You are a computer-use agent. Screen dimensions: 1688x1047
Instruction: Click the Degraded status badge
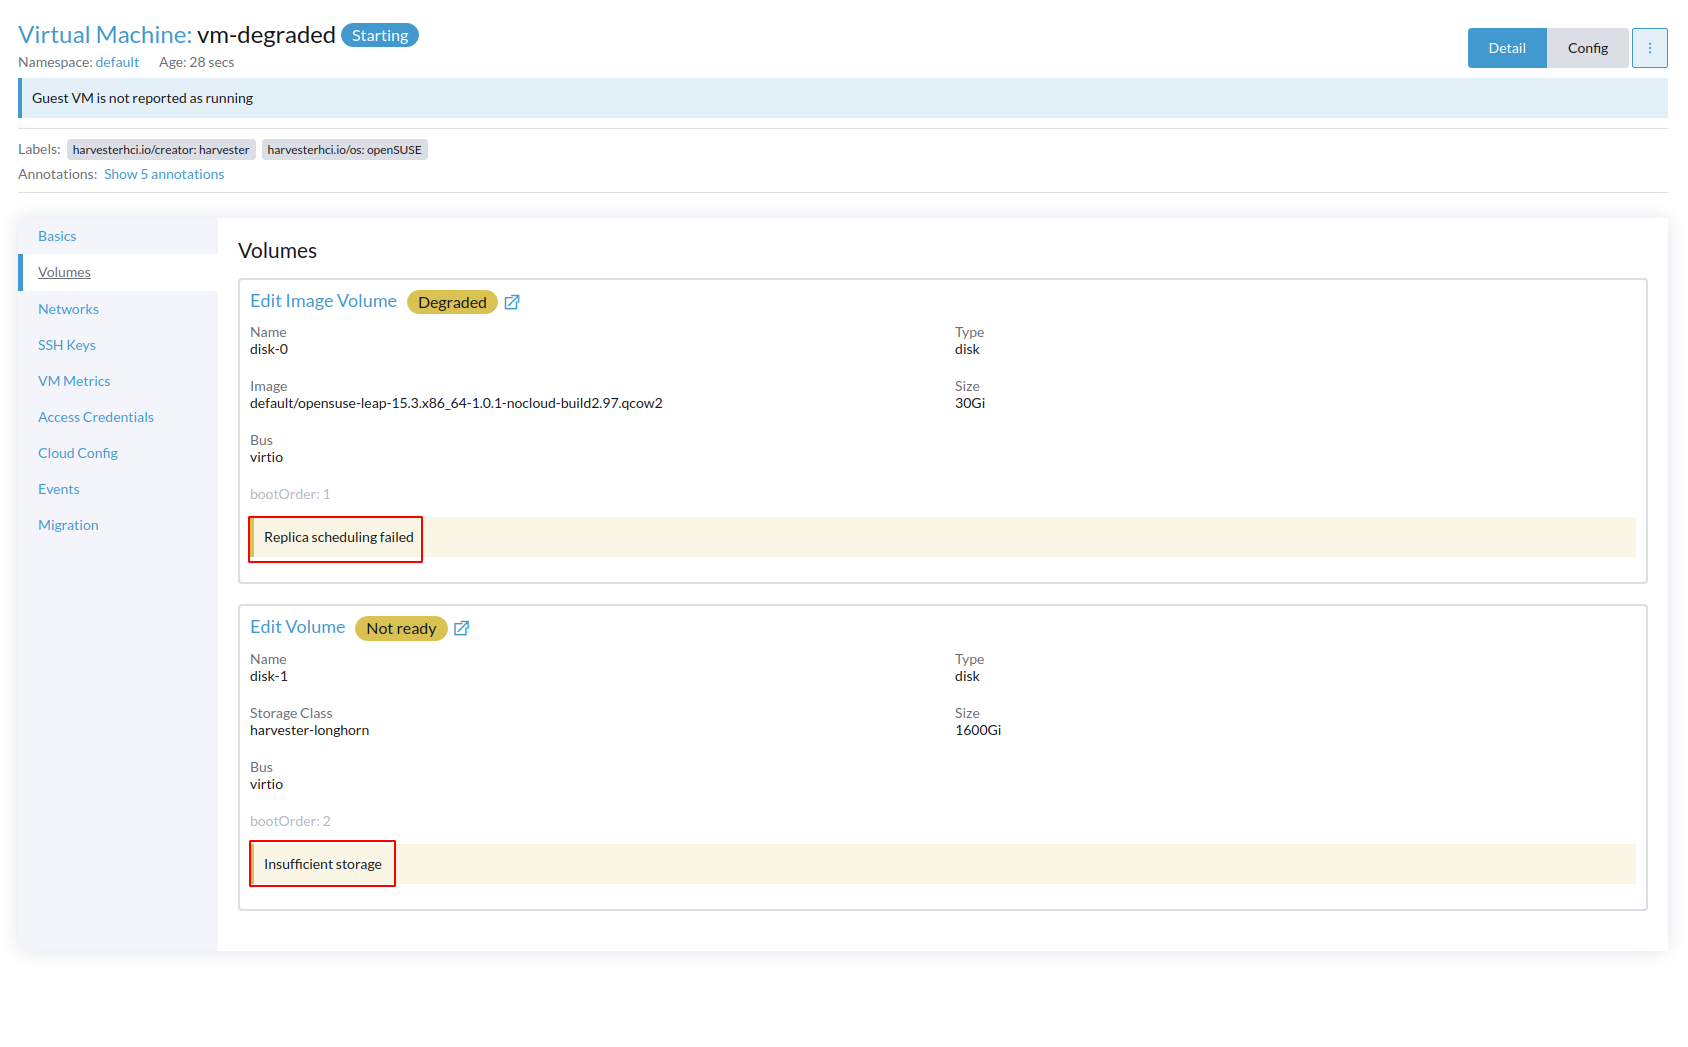[x=452, y=302]
